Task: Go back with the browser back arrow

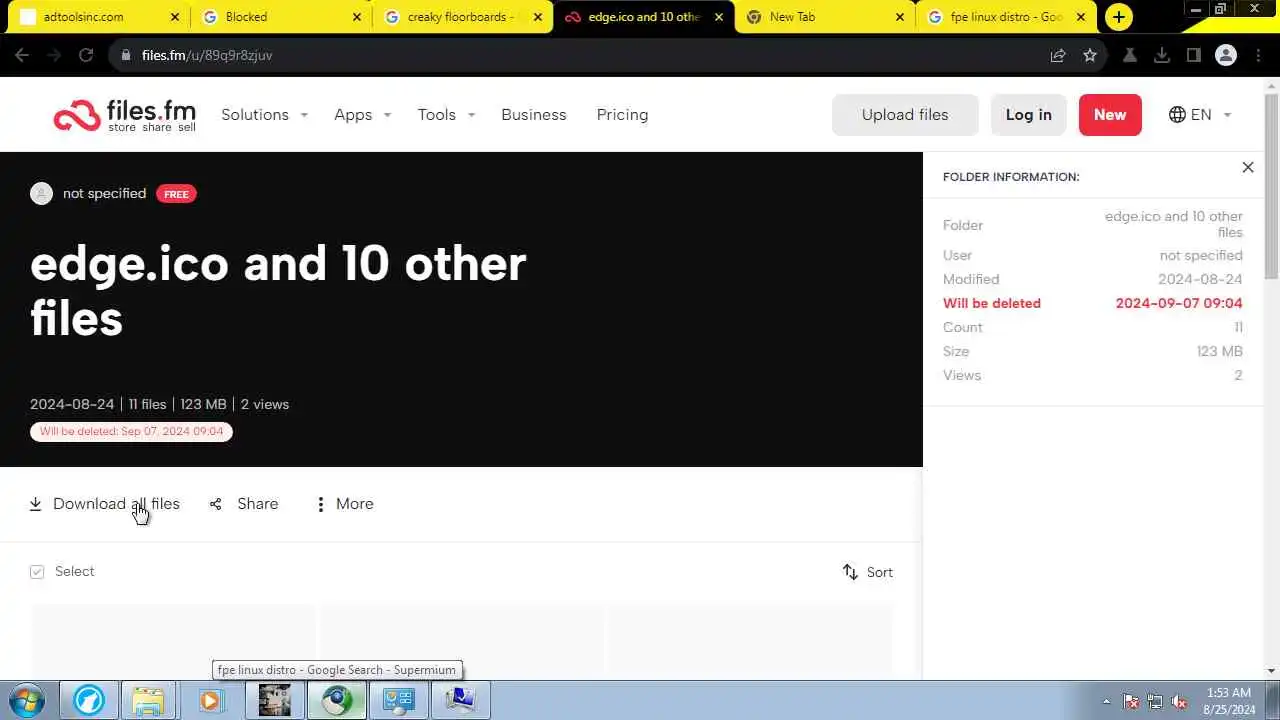Action: click(x=22, y=55)
